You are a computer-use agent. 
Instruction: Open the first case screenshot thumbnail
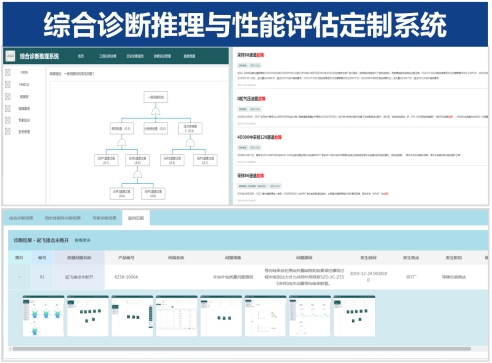point(43,316)
